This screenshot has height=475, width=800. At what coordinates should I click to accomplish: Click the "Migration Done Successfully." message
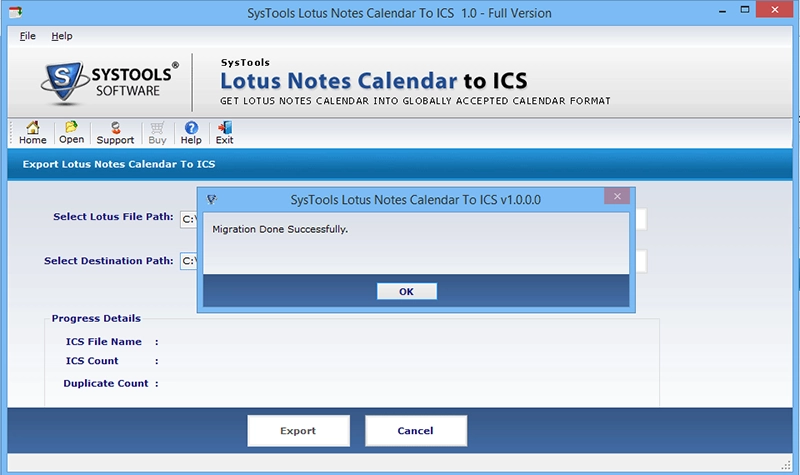coord(280,229)
